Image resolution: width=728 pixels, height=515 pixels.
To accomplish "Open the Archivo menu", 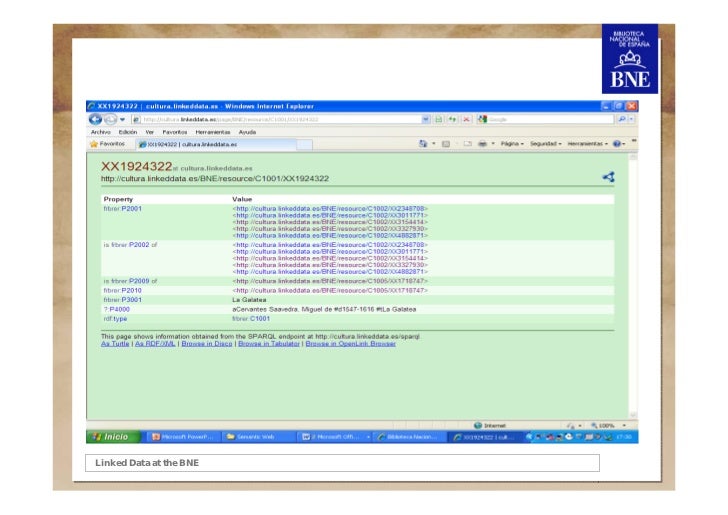I will tap(101, 132).
